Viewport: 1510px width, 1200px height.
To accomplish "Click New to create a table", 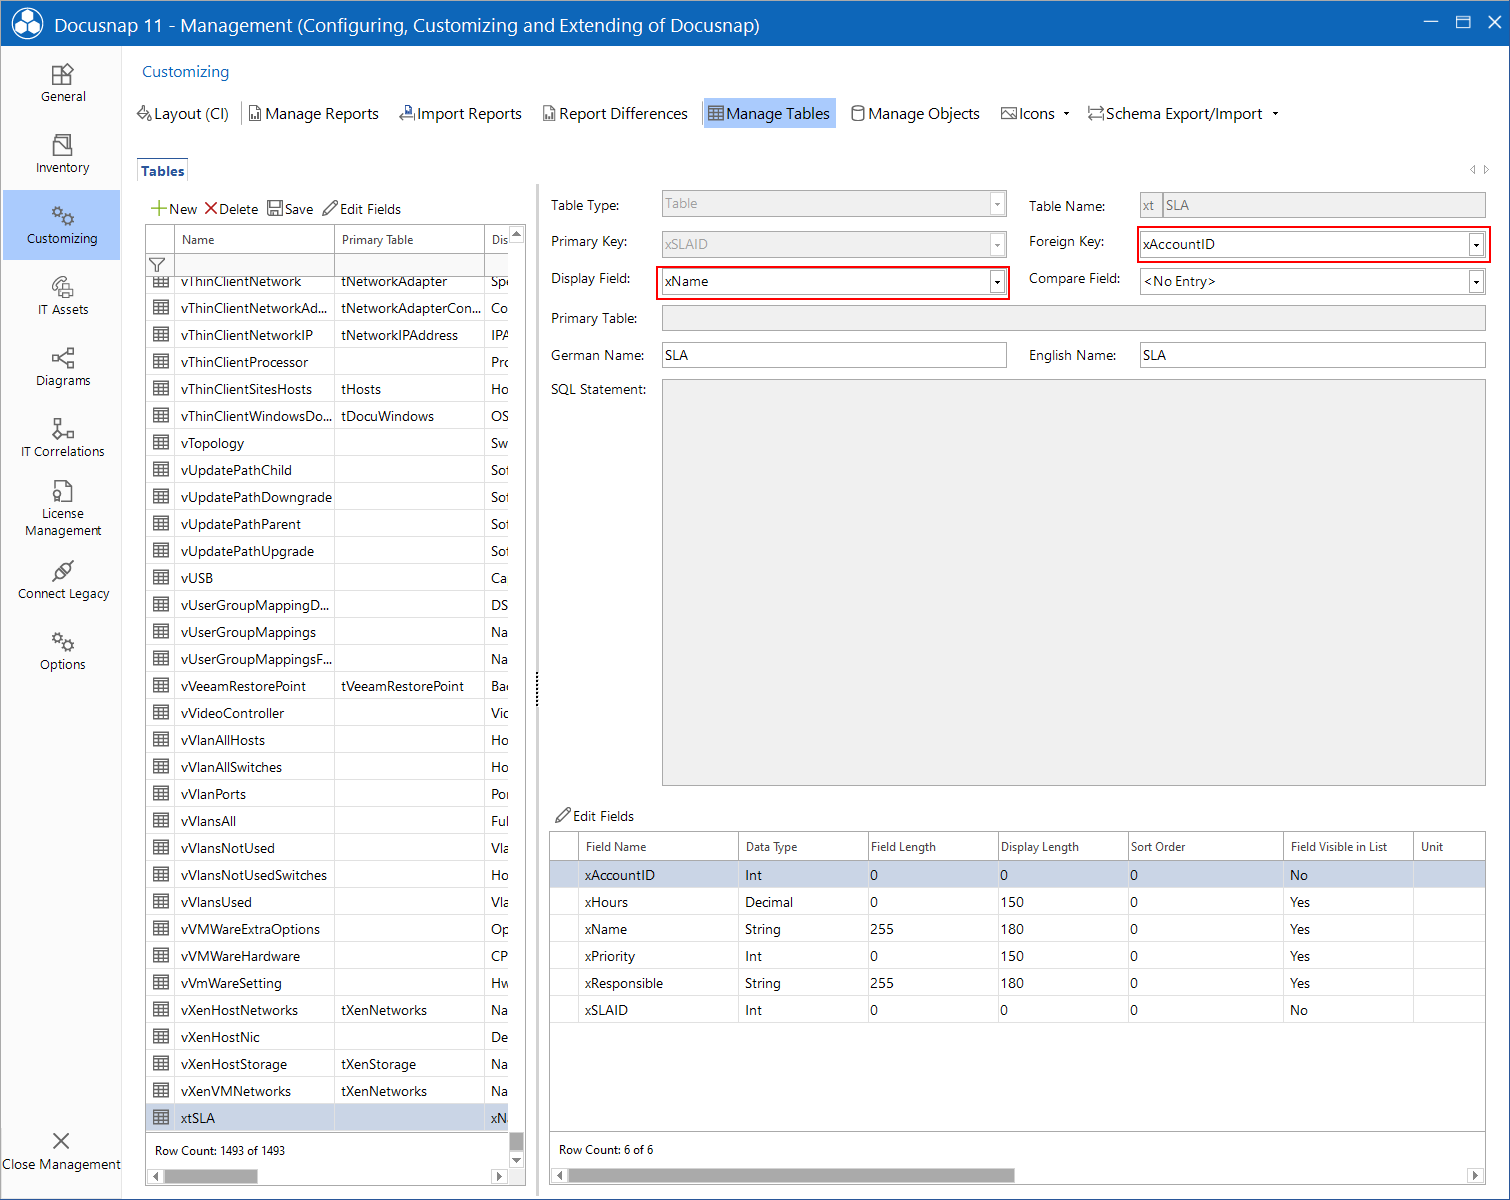I will [174, 208].
